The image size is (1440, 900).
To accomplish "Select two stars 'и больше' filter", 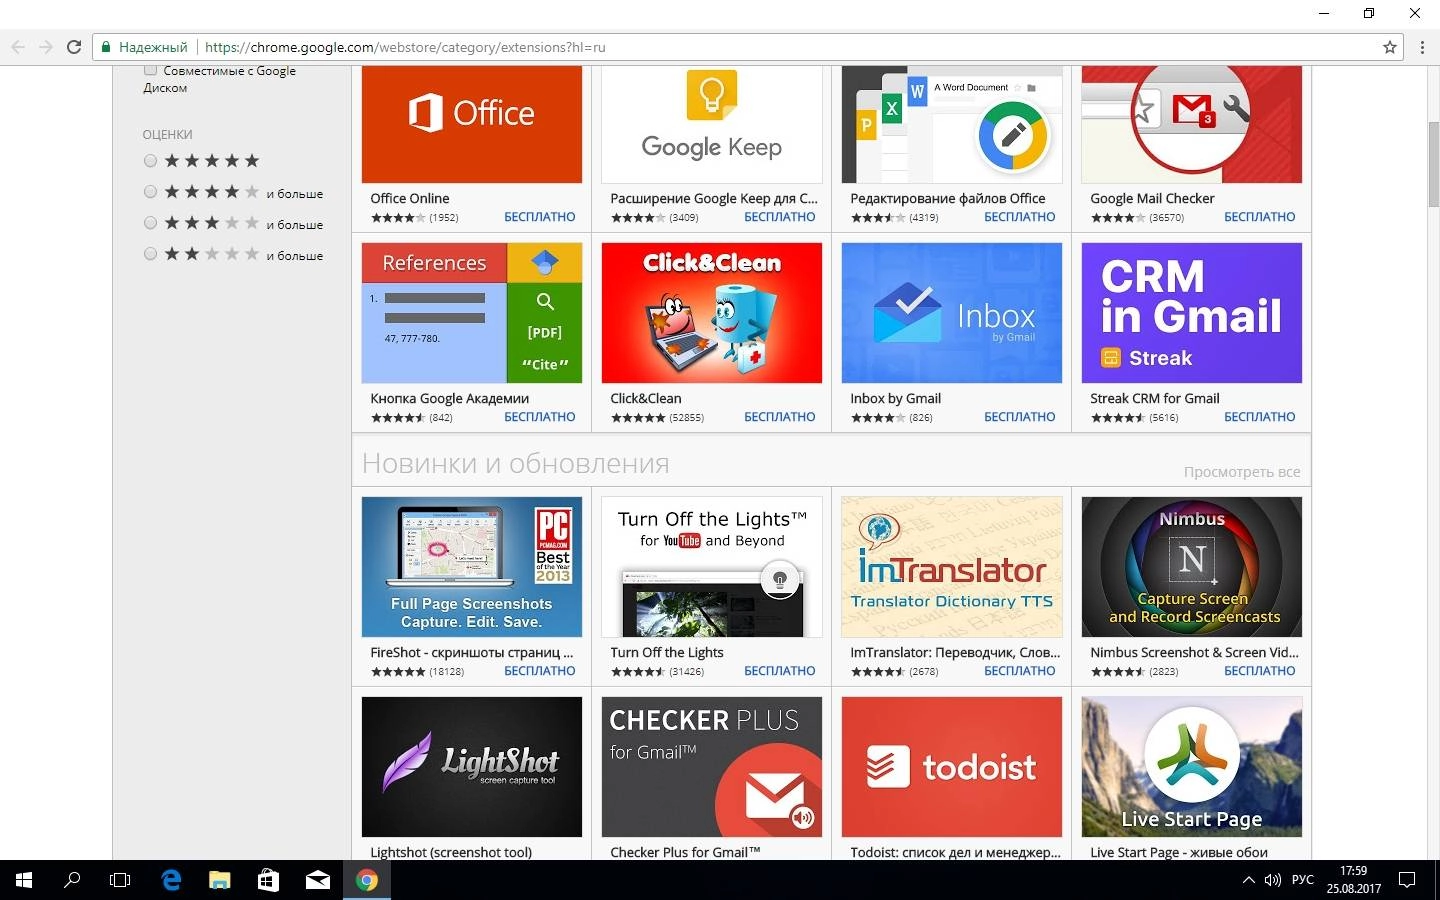I will 150,254.
